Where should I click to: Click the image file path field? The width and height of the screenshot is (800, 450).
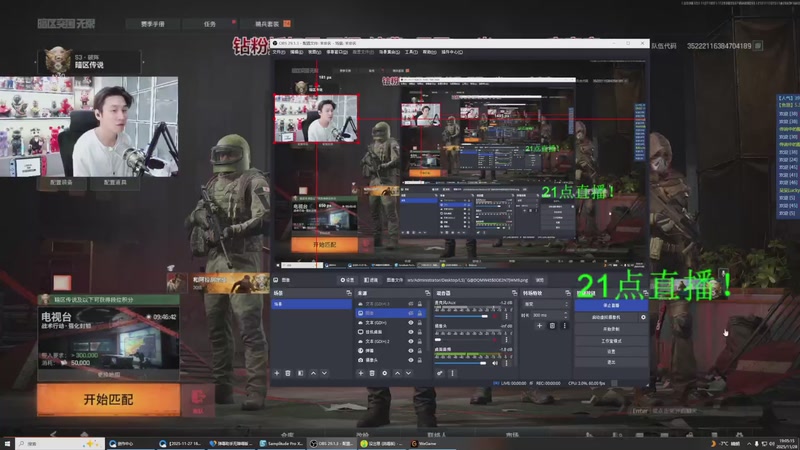[x=467, y=280]
